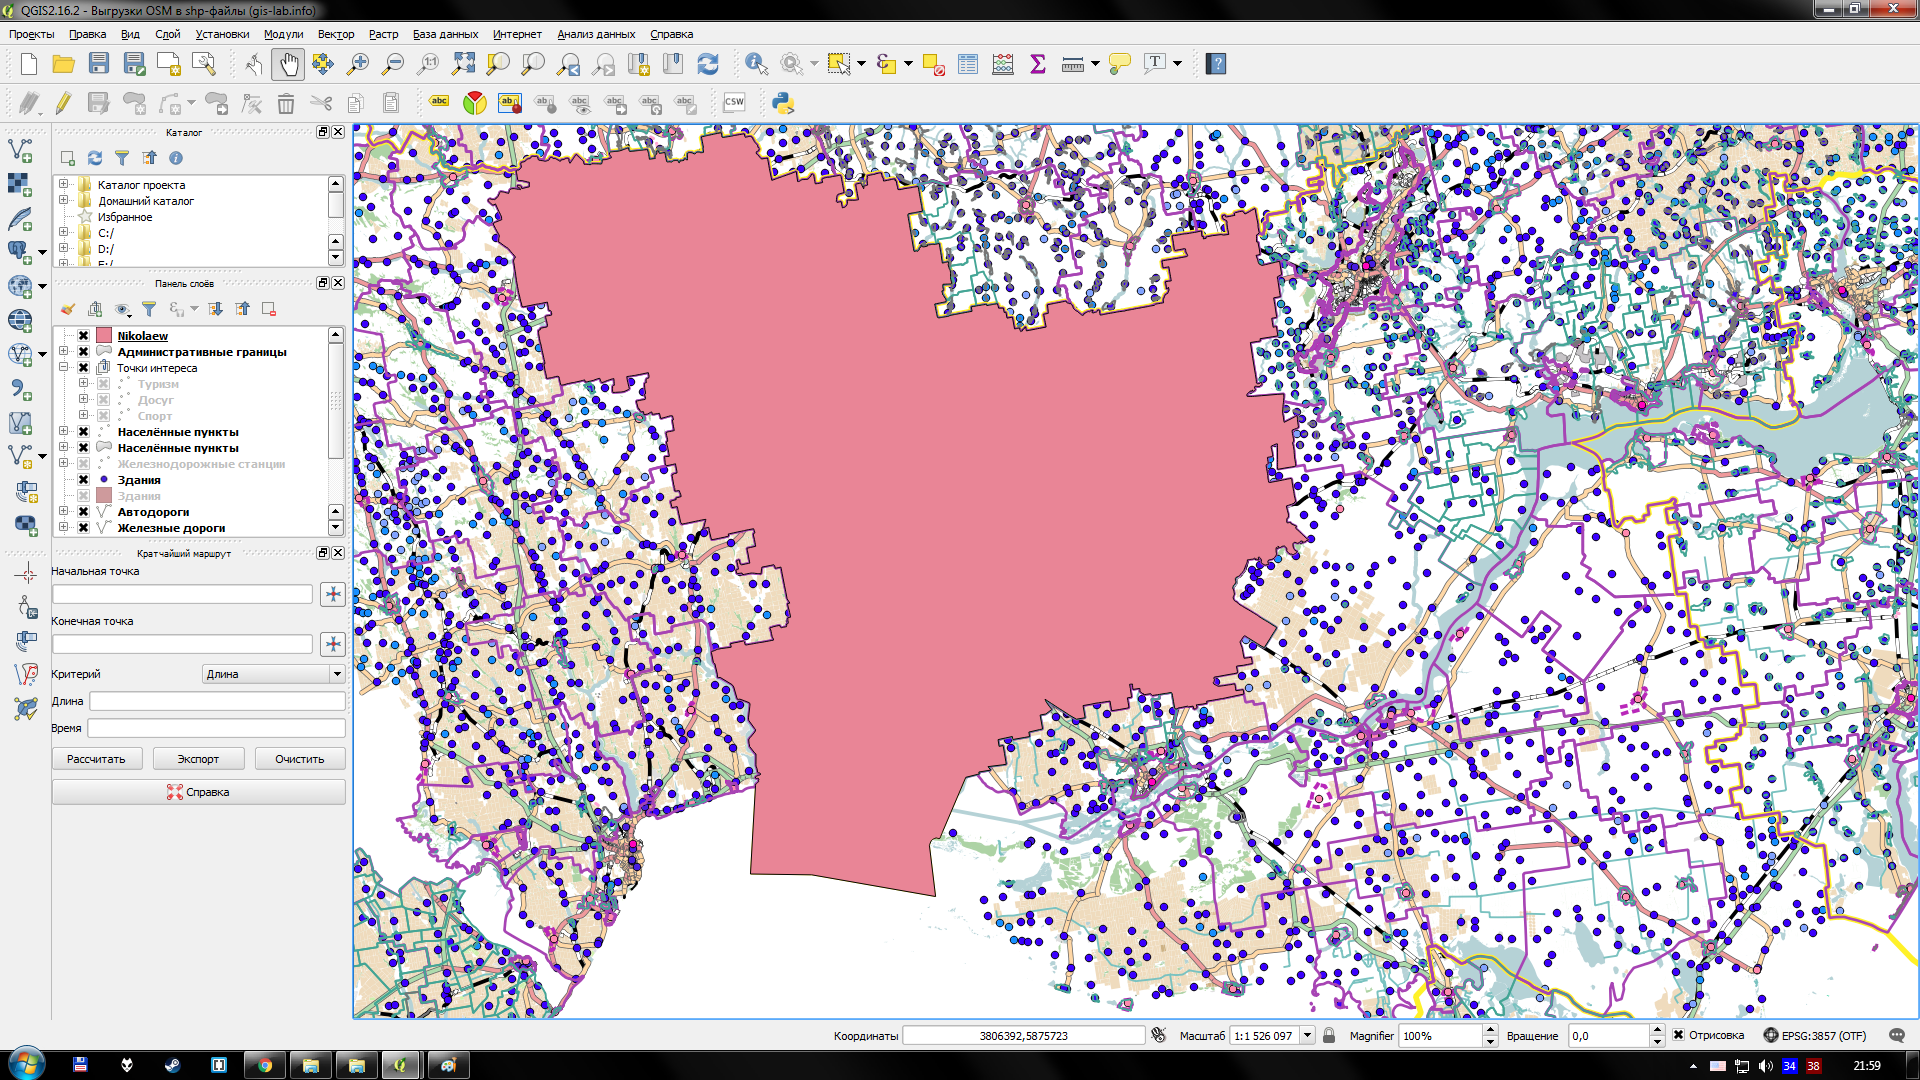Open the CSW catalog client icon
The height and width of the screenshot is (1080, 1920).
tap(734, 103)
